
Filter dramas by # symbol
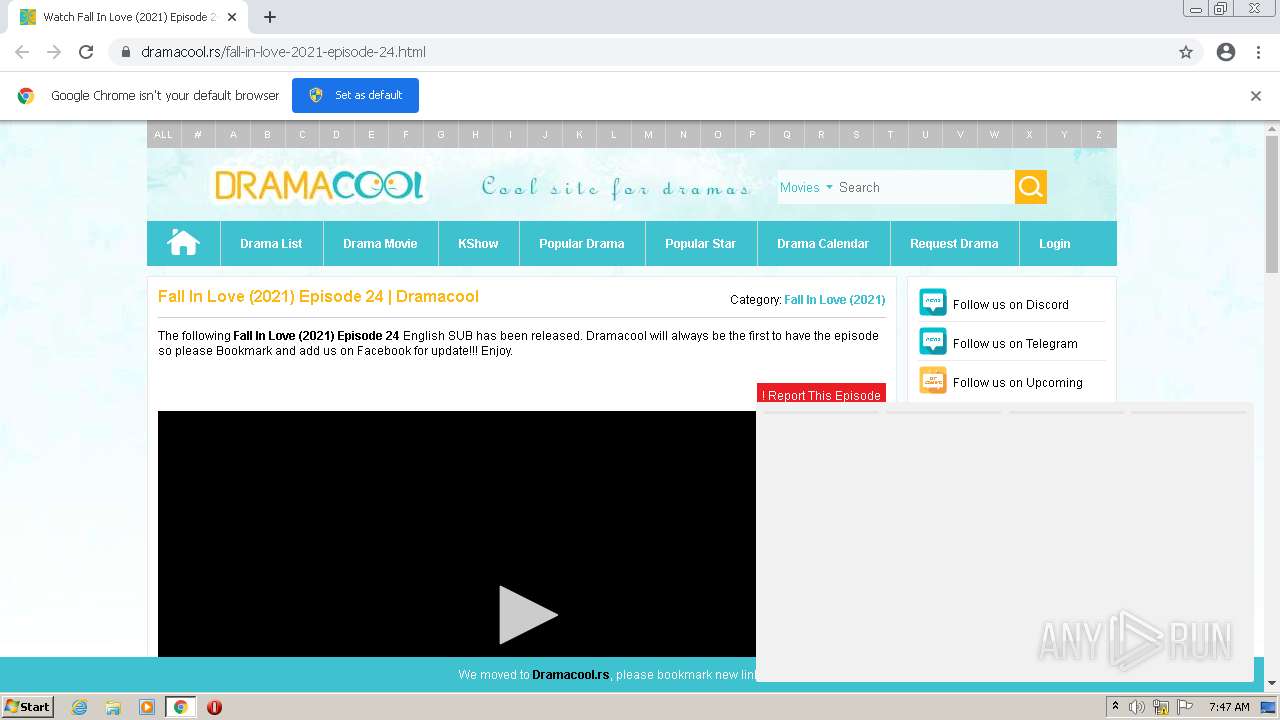(x=198, y=134)
